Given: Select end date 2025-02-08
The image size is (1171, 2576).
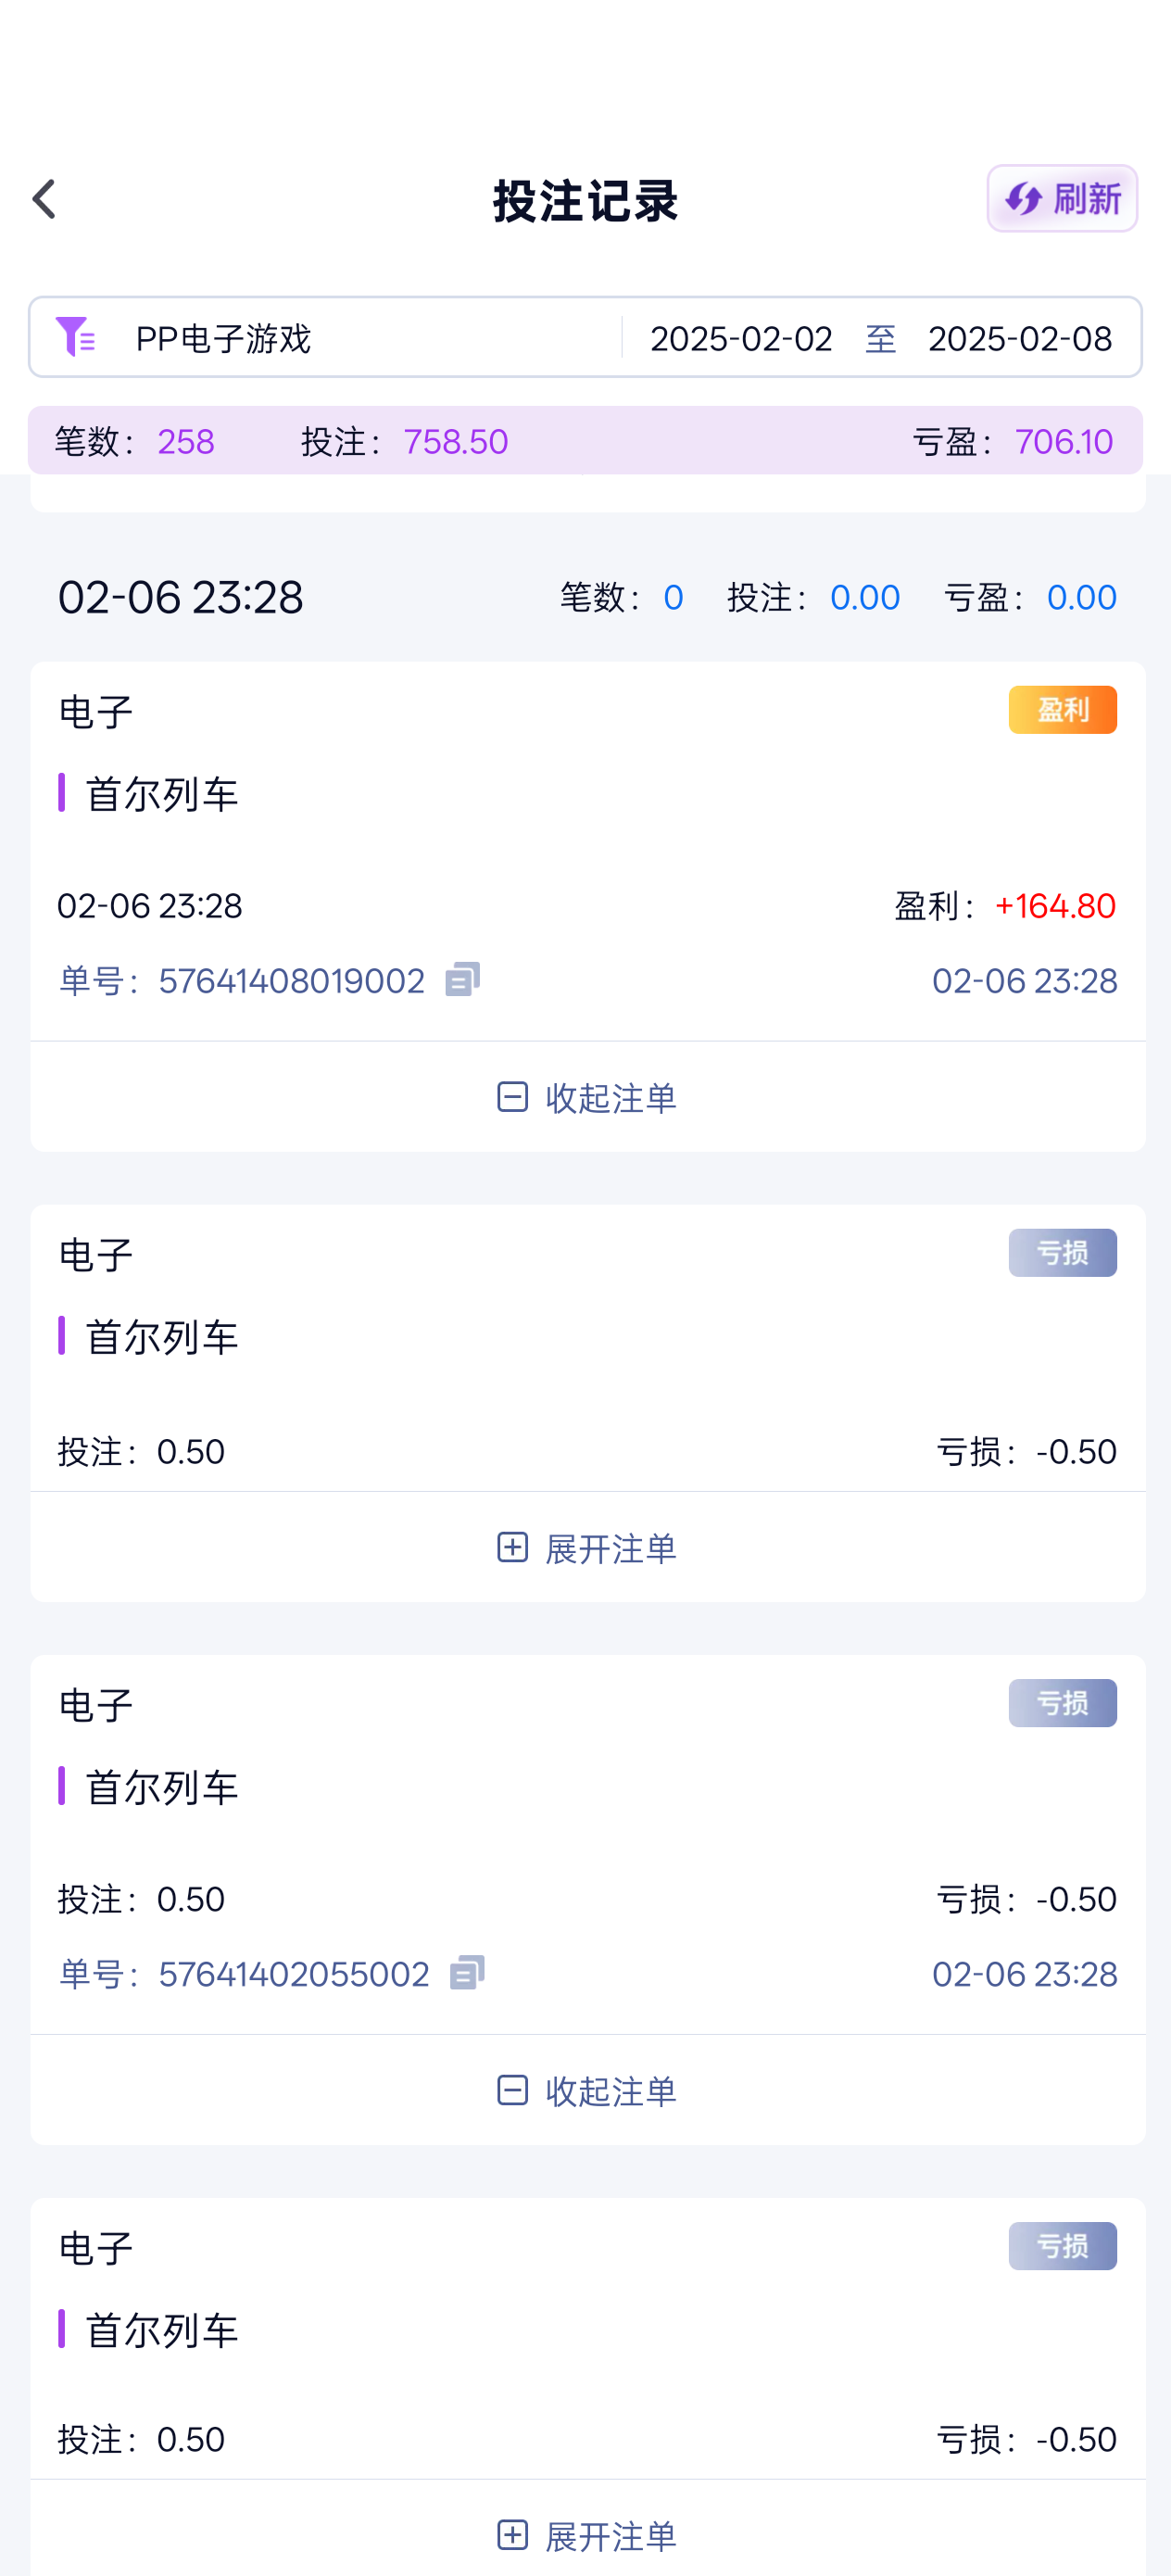Looking at the screenshot, I should click(x=1019, y=339).
